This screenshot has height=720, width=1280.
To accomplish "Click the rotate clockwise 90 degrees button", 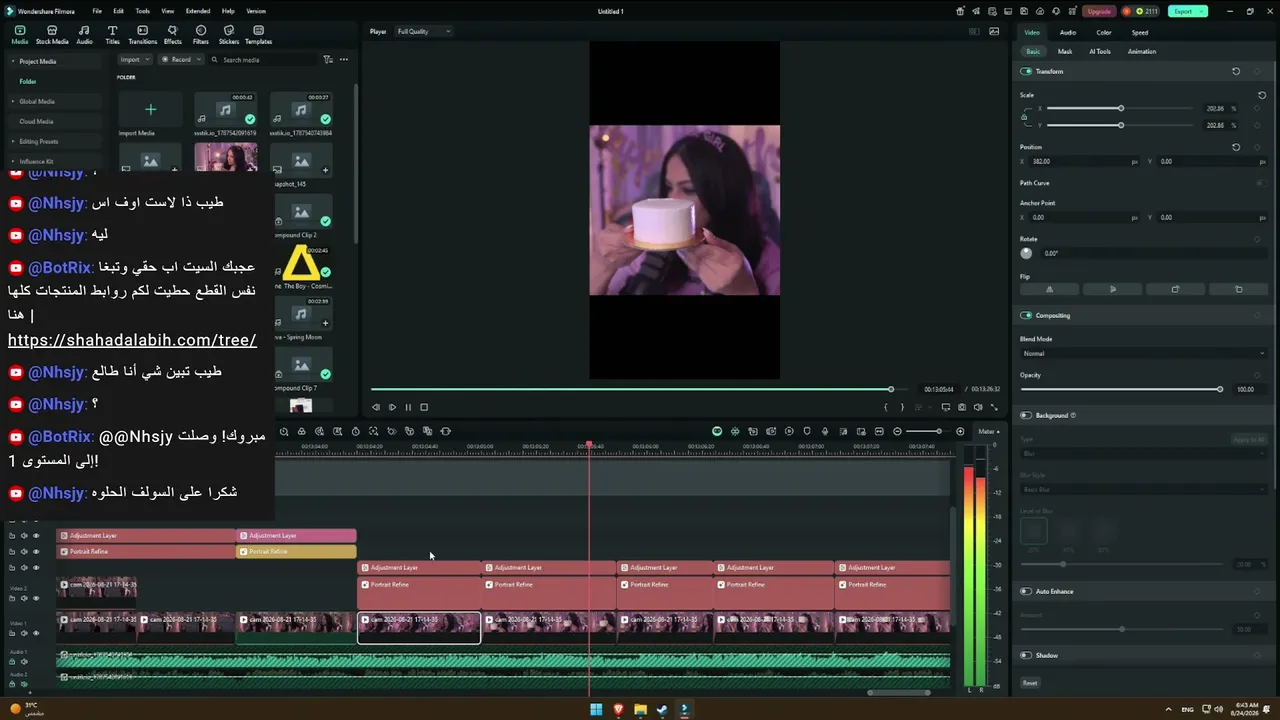I will point(1175,289).
